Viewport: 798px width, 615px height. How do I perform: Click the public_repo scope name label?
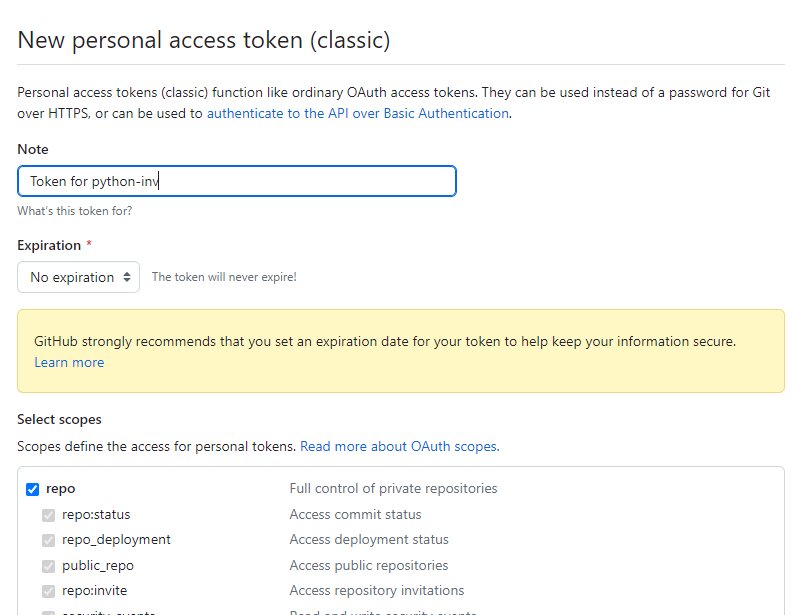pos(98,566)
